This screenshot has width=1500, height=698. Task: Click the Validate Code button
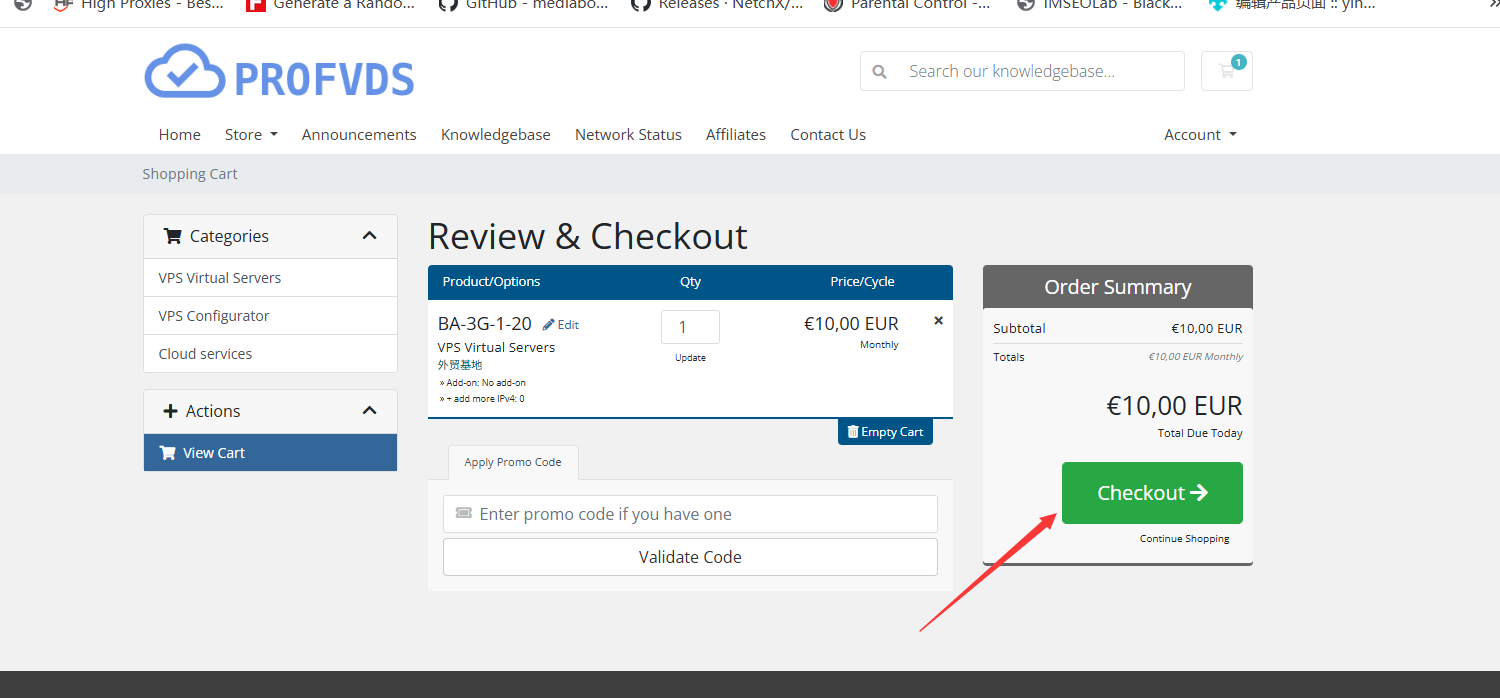pos(690,557)
